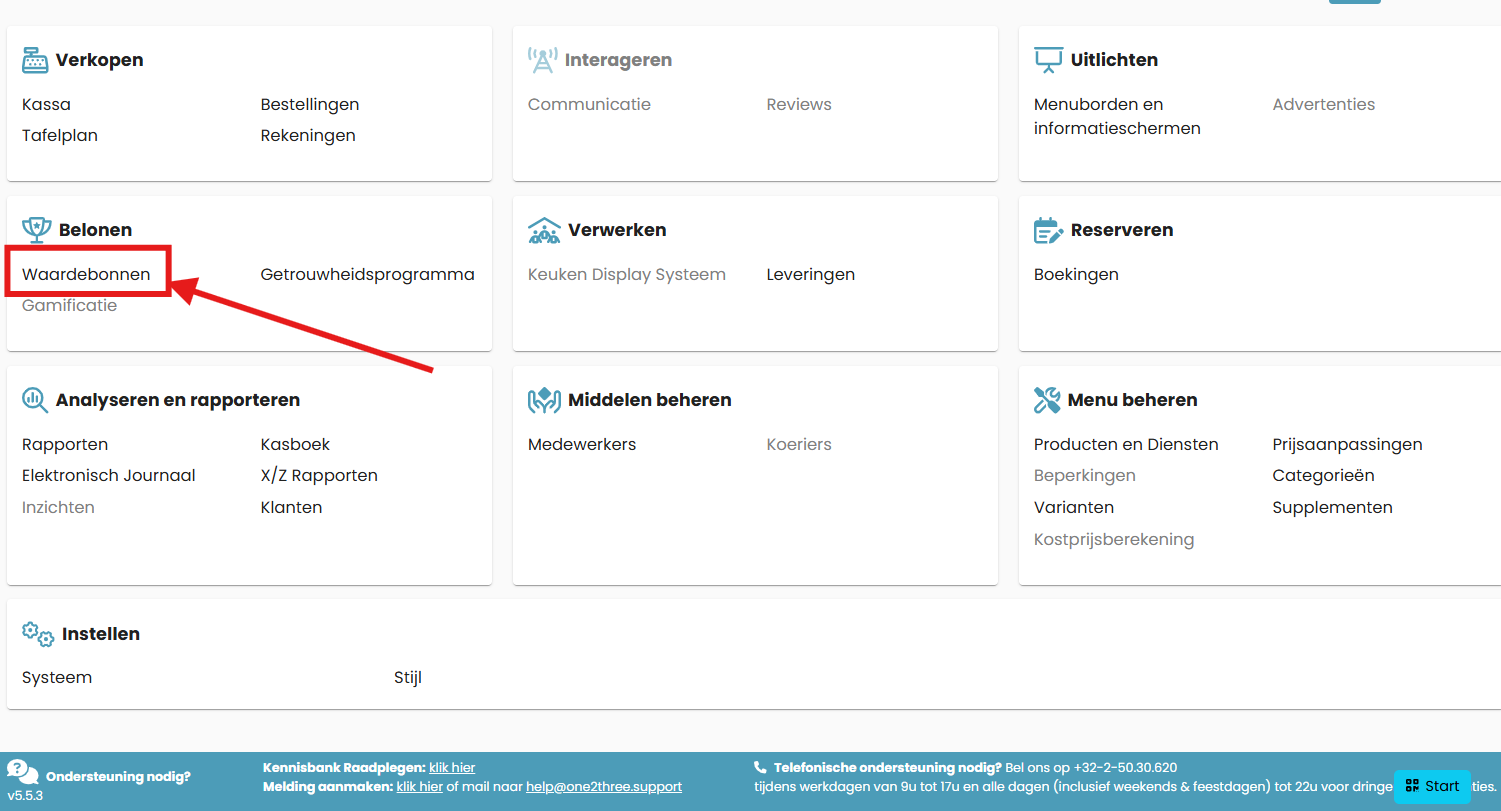Click the gears Instellen icon
This screenshot has height=811, width=1501.
38,634
